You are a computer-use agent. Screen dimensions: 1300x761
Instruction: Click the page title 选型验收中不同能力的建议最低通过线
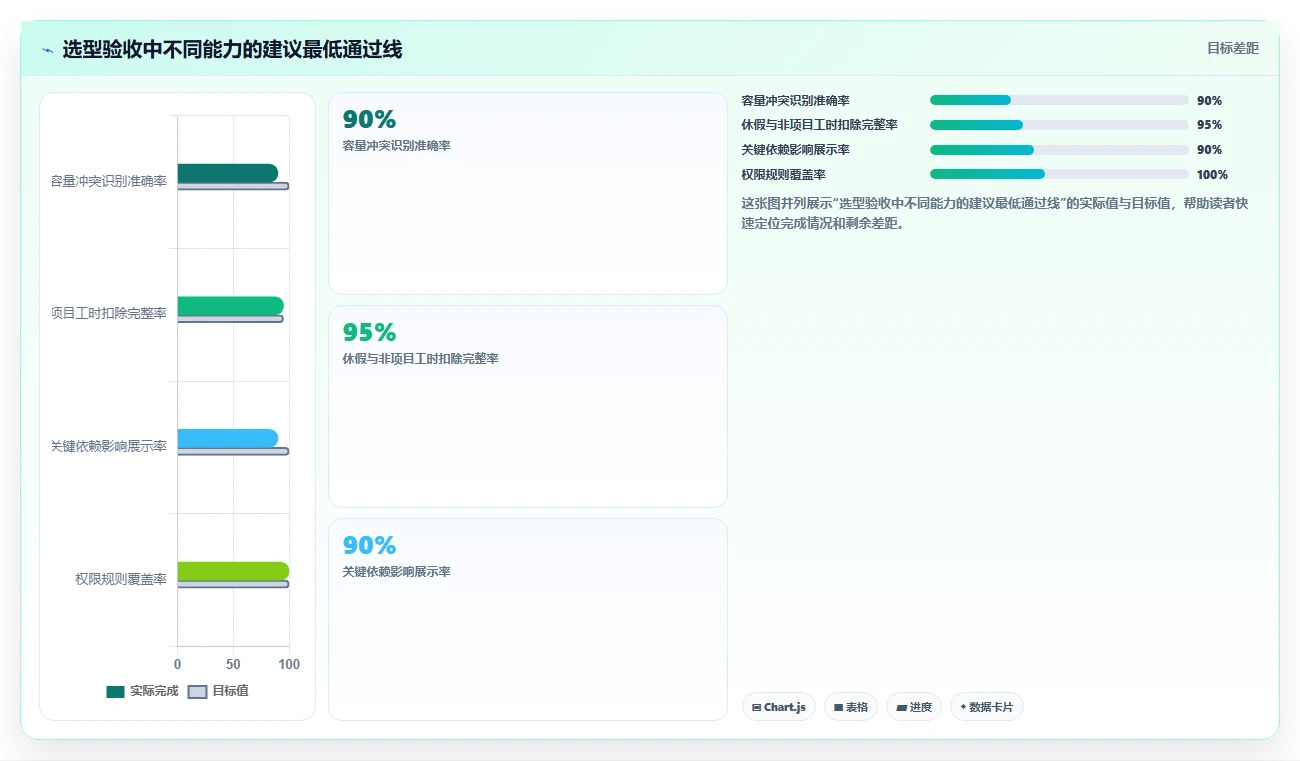tap(232, 49)
